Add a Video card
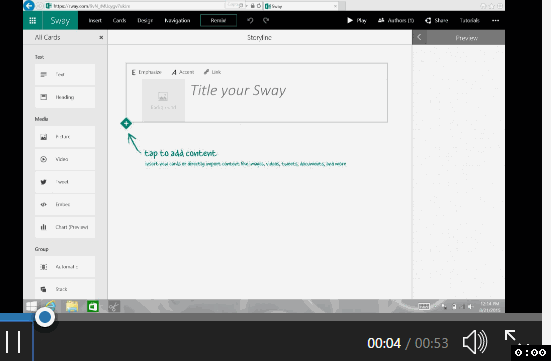The width and height of the screenshot is (551, 361). coord(65,159)
